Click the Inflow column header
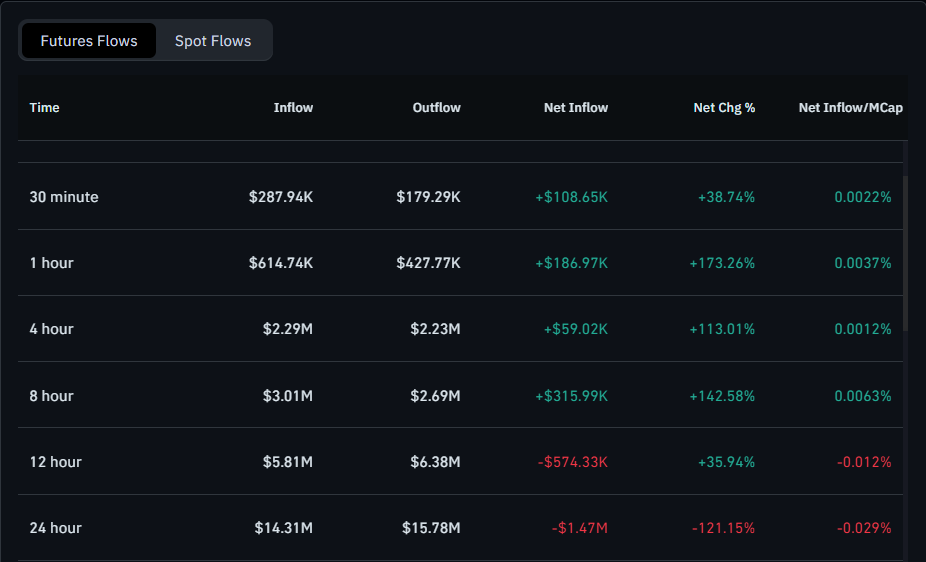 (293, 108)
